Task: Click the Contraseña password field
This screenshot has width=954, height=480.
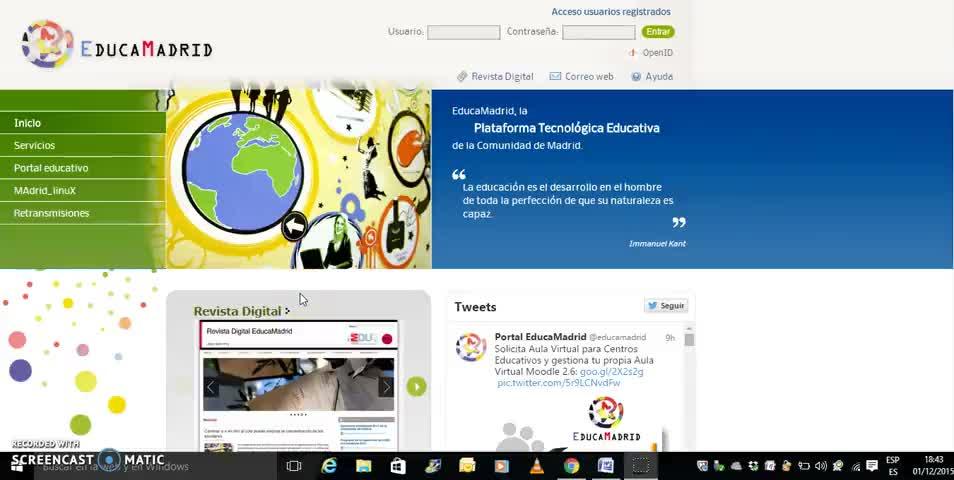Action: 599,32
